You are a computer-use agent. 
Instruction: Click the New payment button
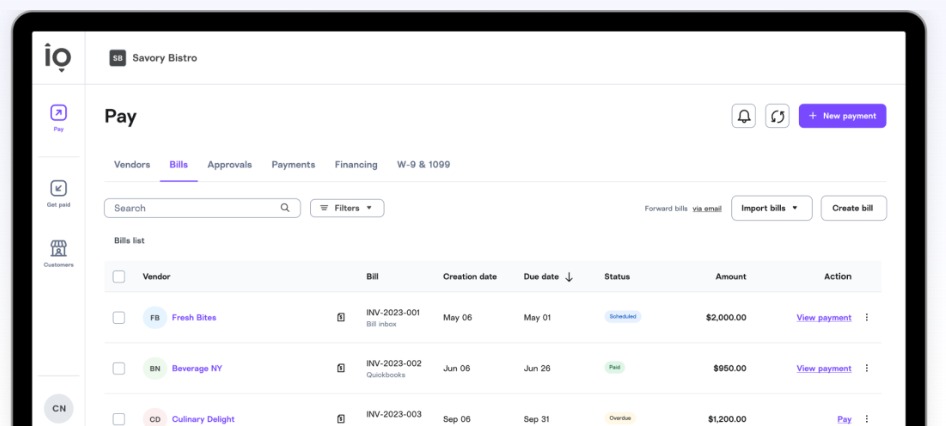point(842,116)
